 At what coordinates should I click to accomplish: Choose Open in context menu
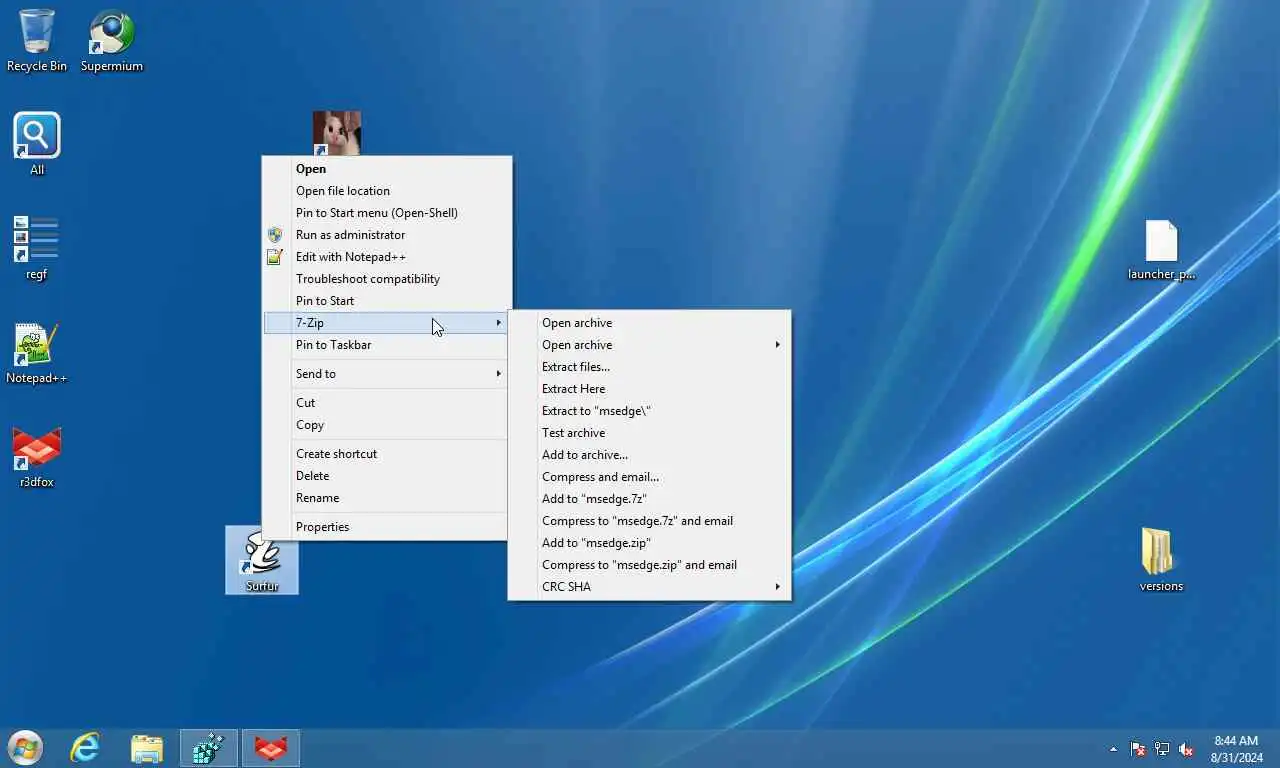386,169
